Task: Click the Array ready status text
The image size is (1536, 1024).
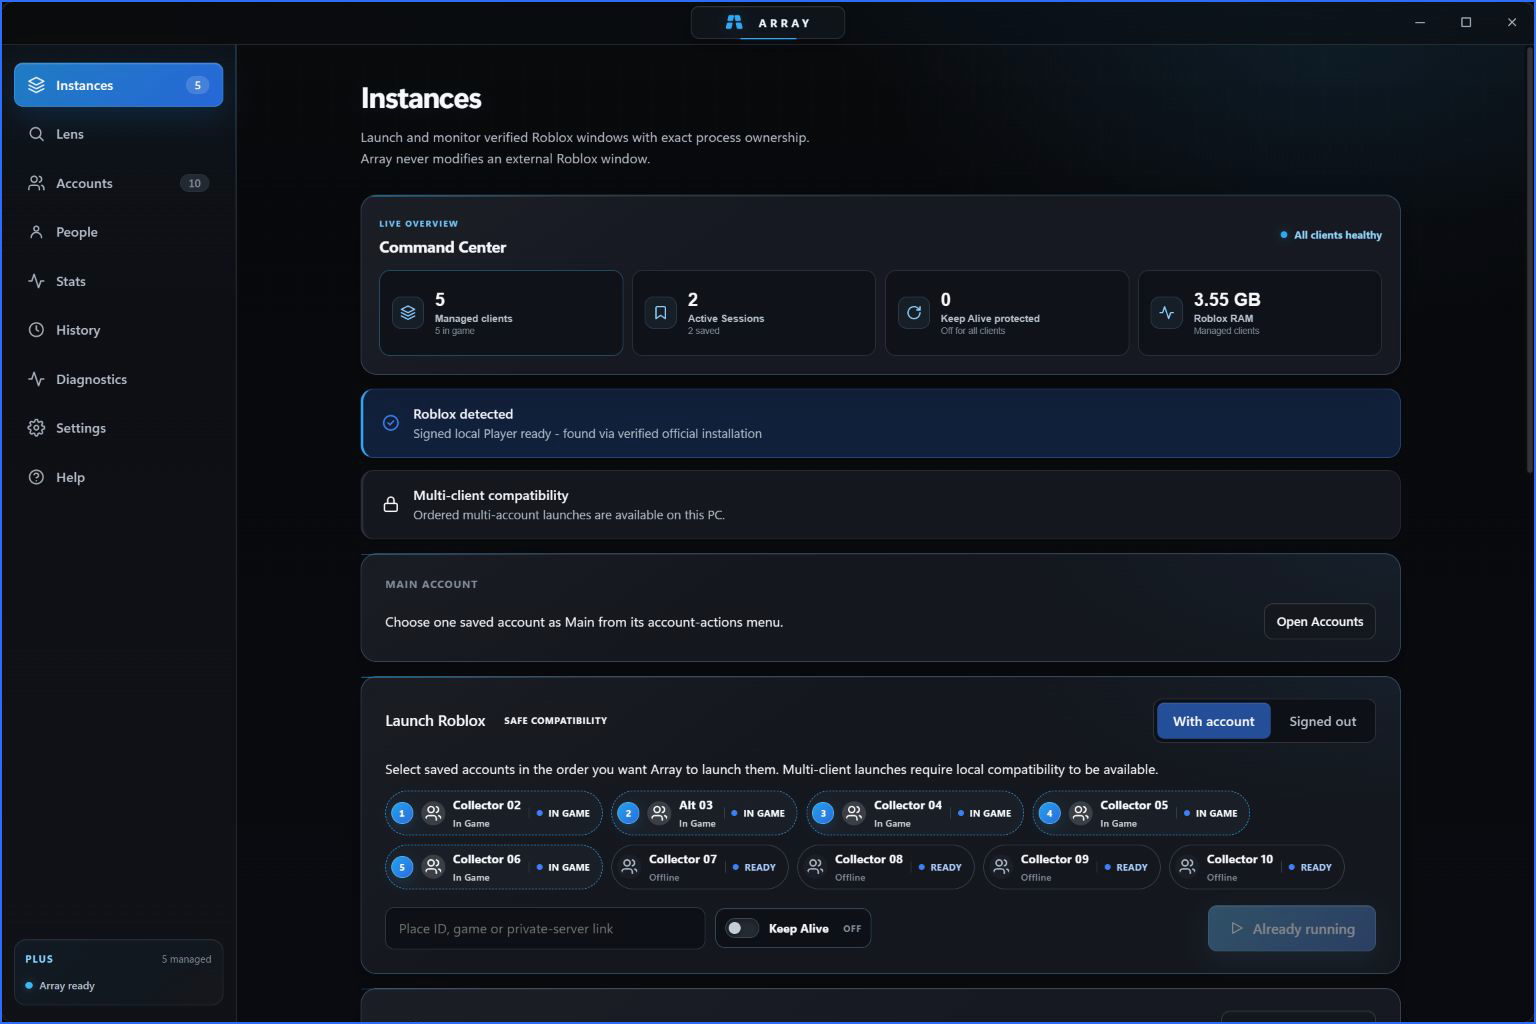Action: pyautogui.click(x=67, y=985)
